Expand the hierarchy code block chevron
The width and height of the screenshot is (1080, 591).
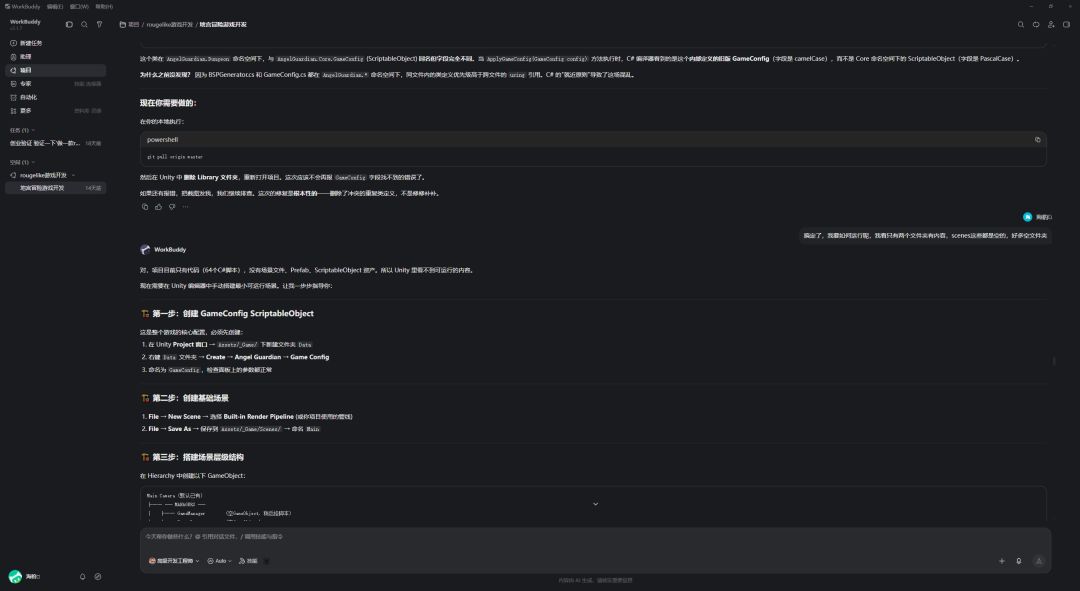point(595,504)
